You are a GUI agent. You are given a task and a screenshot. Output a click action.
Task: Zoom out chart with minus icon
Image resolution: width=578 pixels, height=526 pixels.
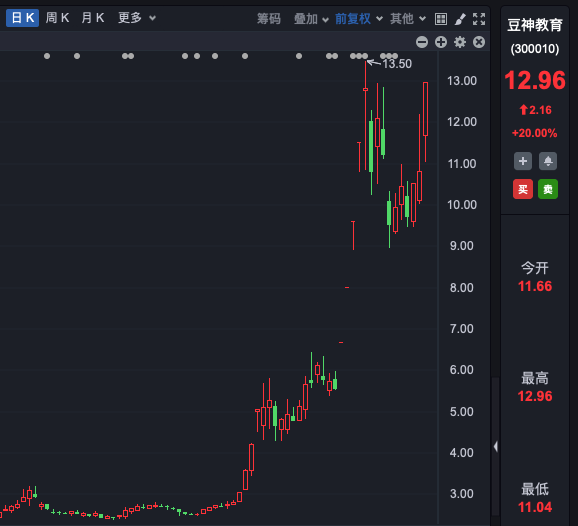coord(422,42)
